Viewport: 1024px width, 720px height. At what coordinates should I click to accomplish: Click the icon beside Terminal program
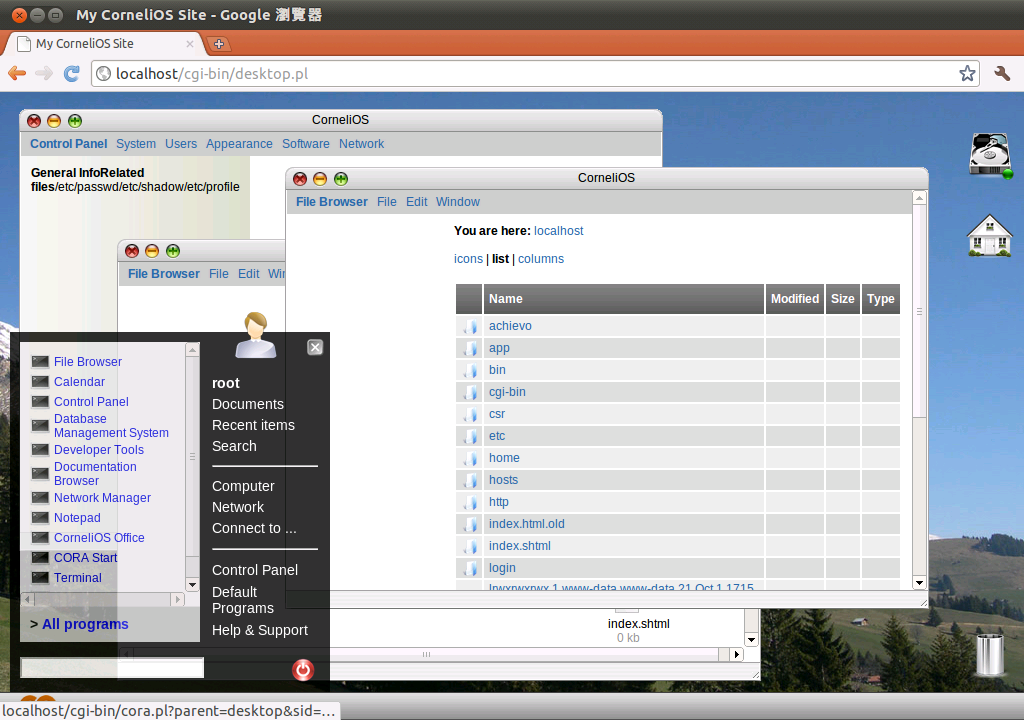tap(40, 578)
